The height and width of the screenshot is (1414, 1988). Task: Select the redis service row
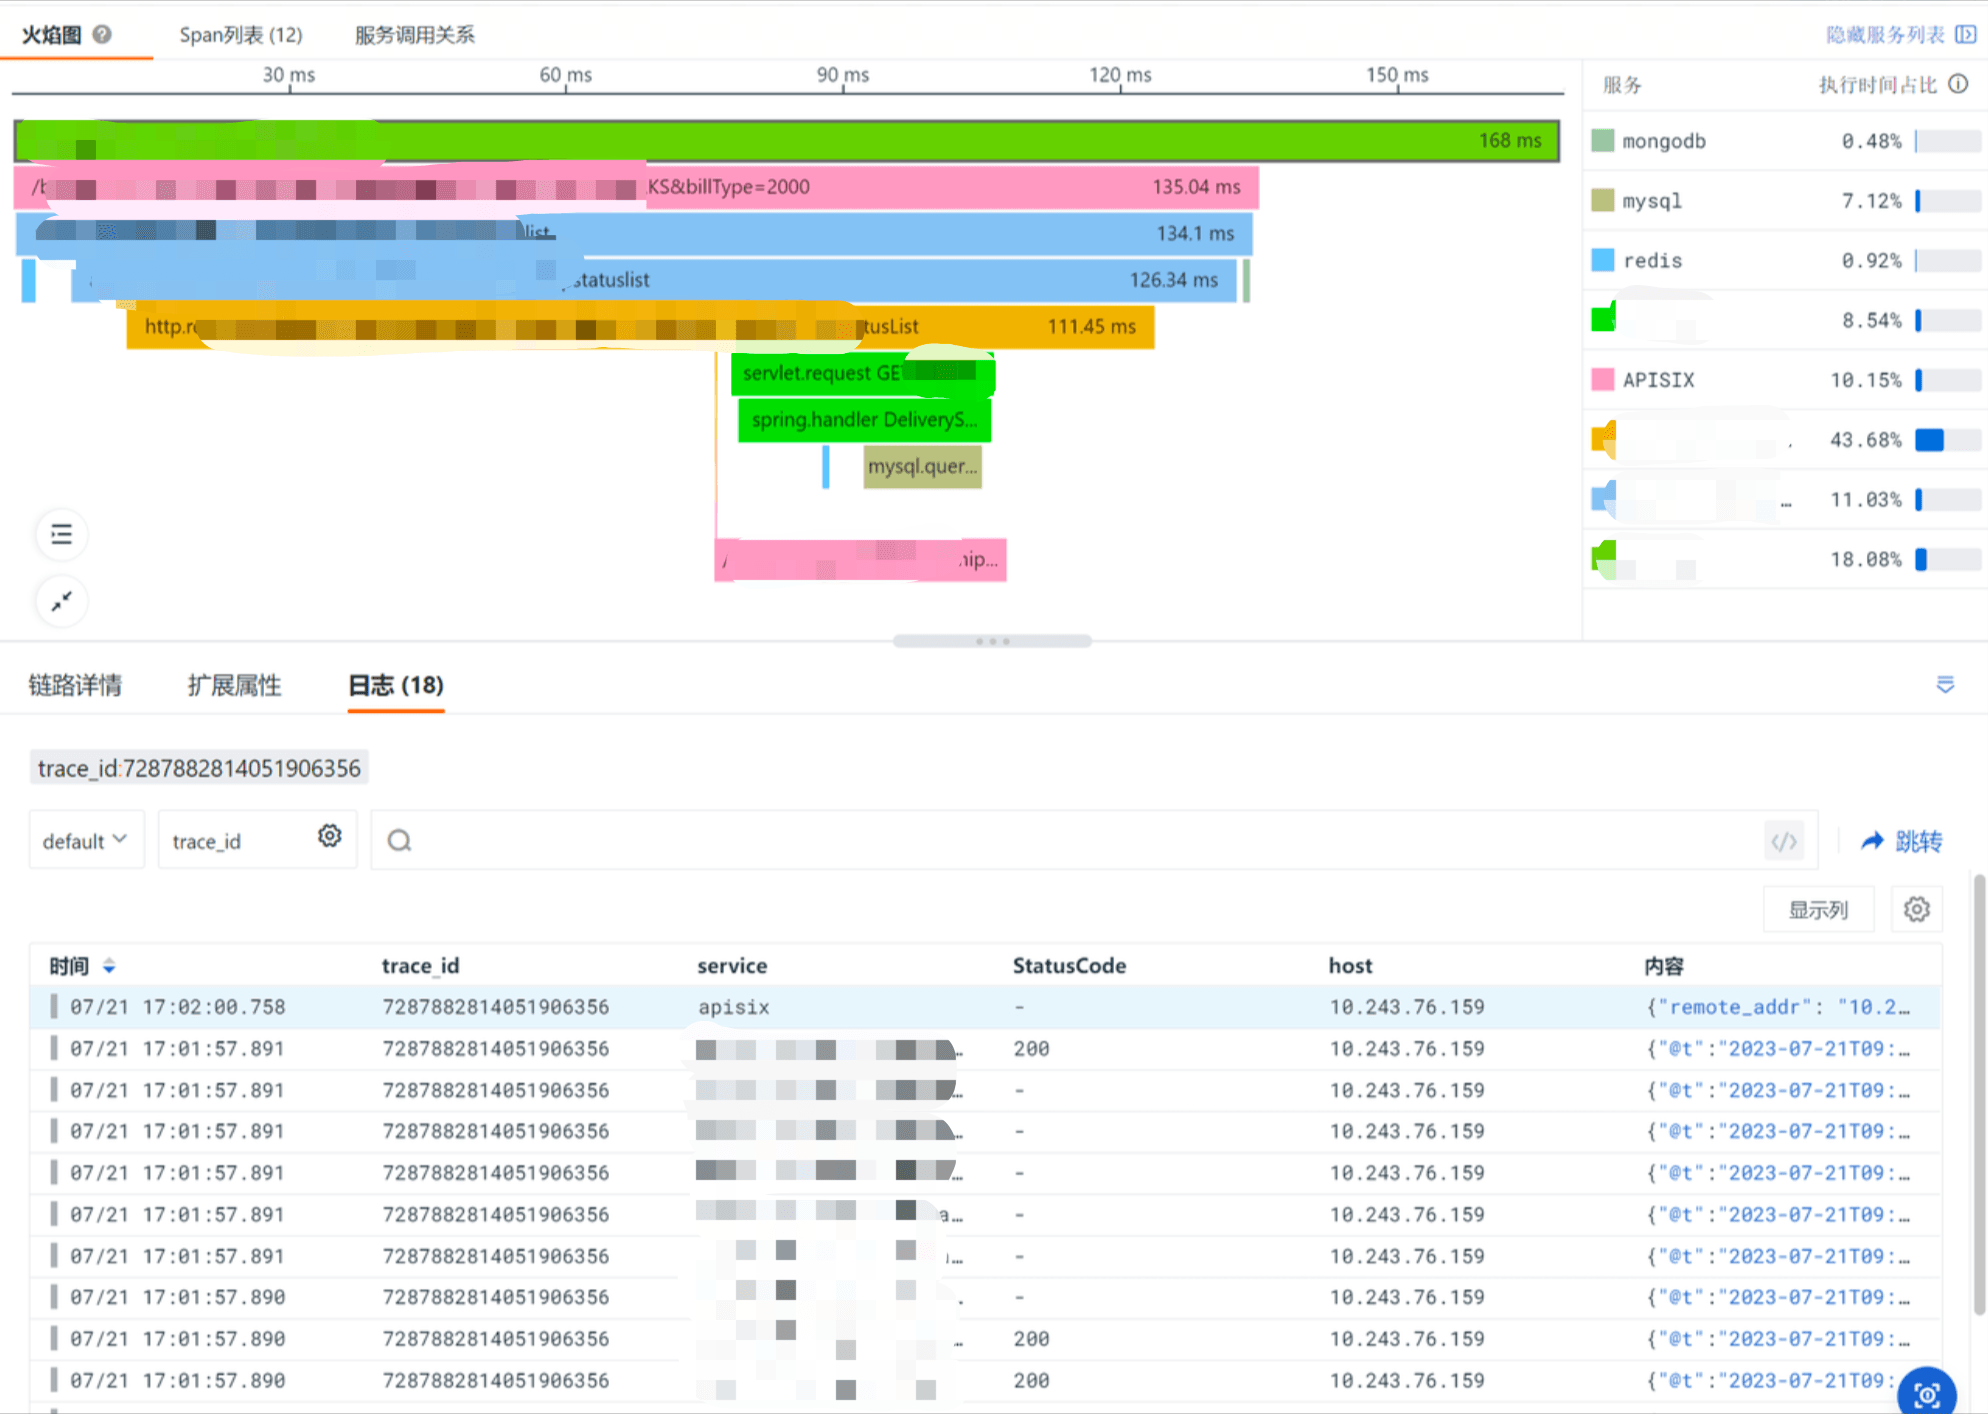coord(1785,260)
